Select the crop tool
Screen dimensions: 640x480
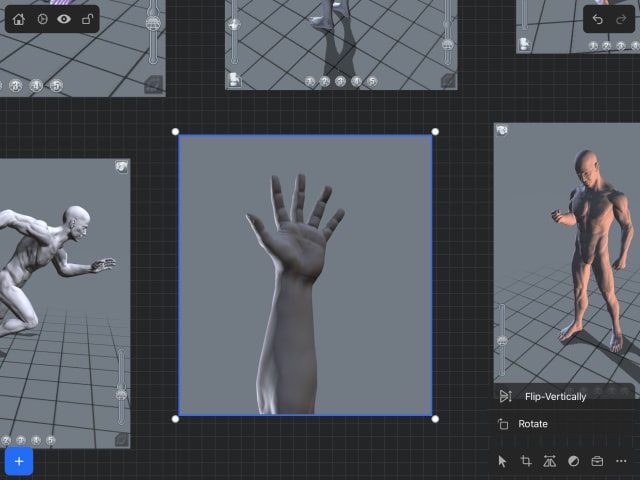tap(526, 461)
